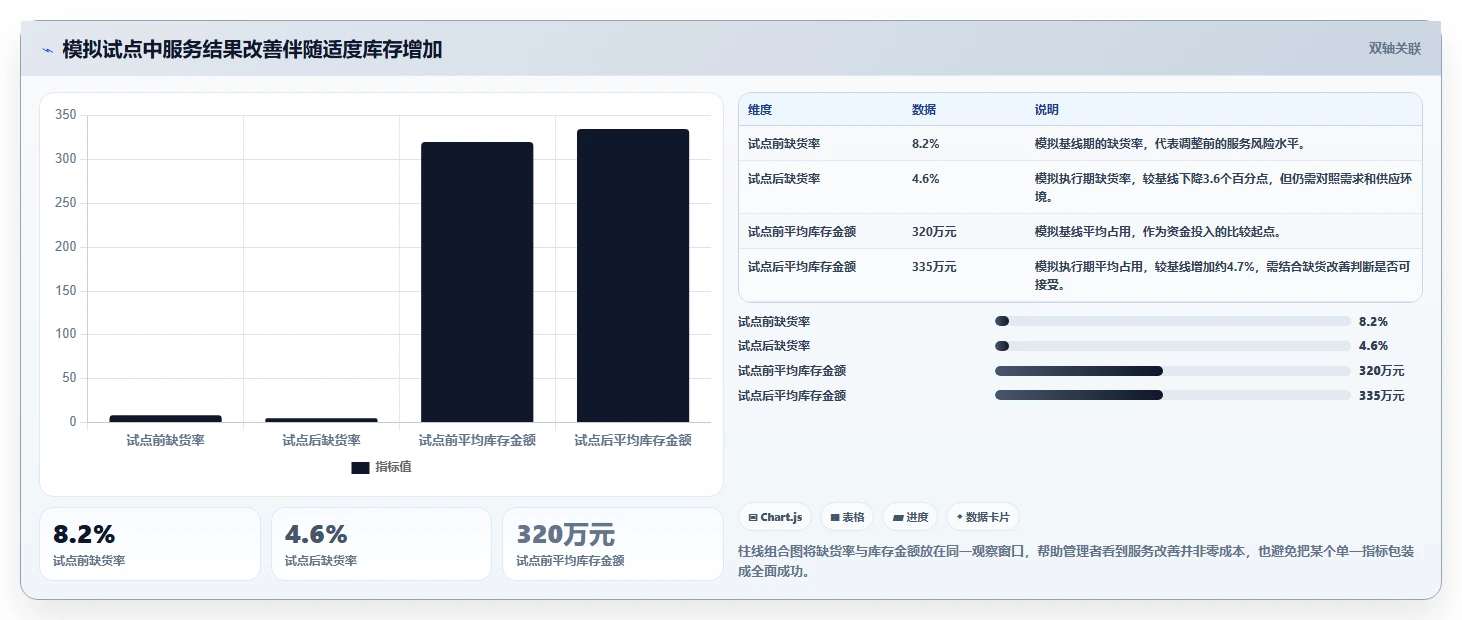Viewport: 1462px width, 620px height.
Task: Open the 4.6% 试点后缺货率 stat card
Action: tap(381, 544)
